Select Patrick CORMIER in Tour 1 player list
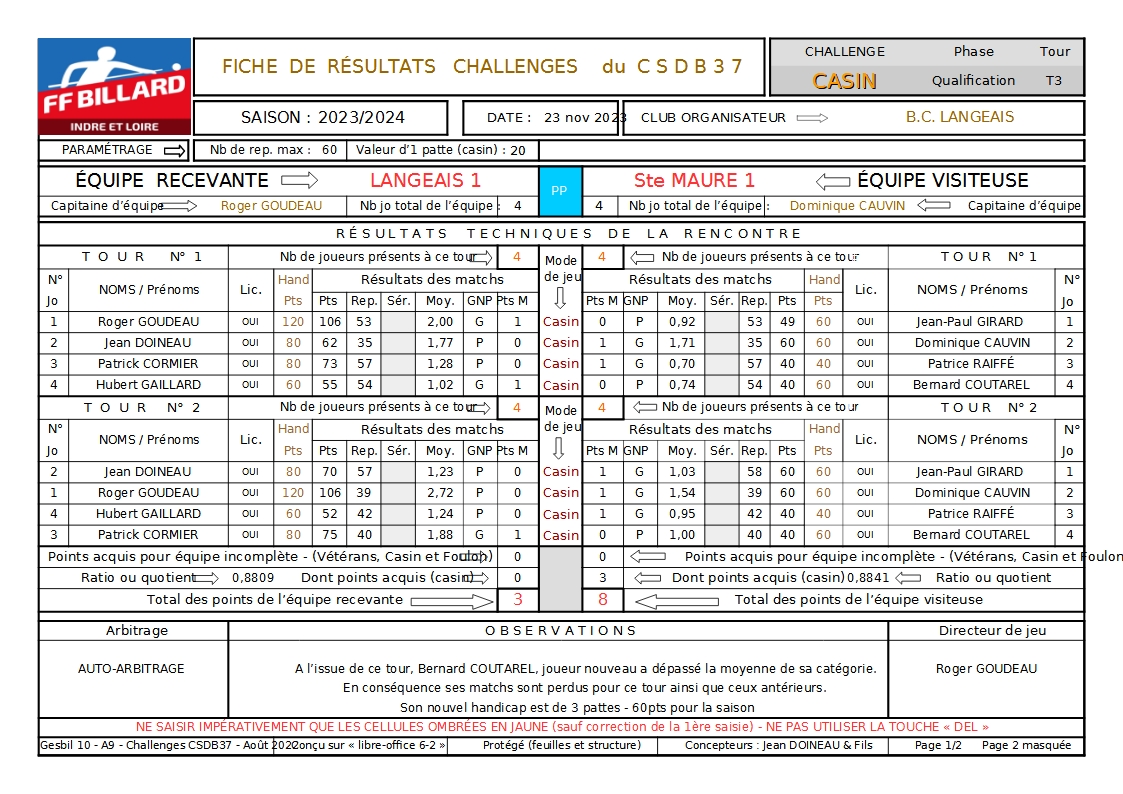This screenshot has height=794, width=1123. [x=148, y=364]
